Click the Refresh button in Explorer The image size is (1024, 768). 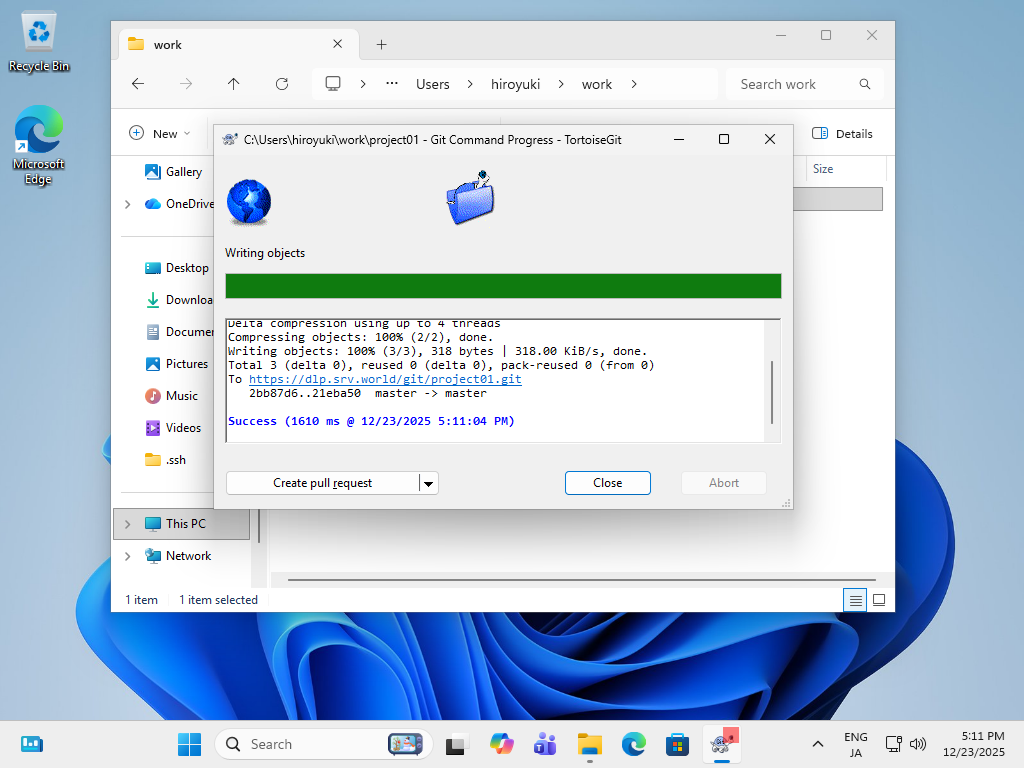click(x=282, y=84)
